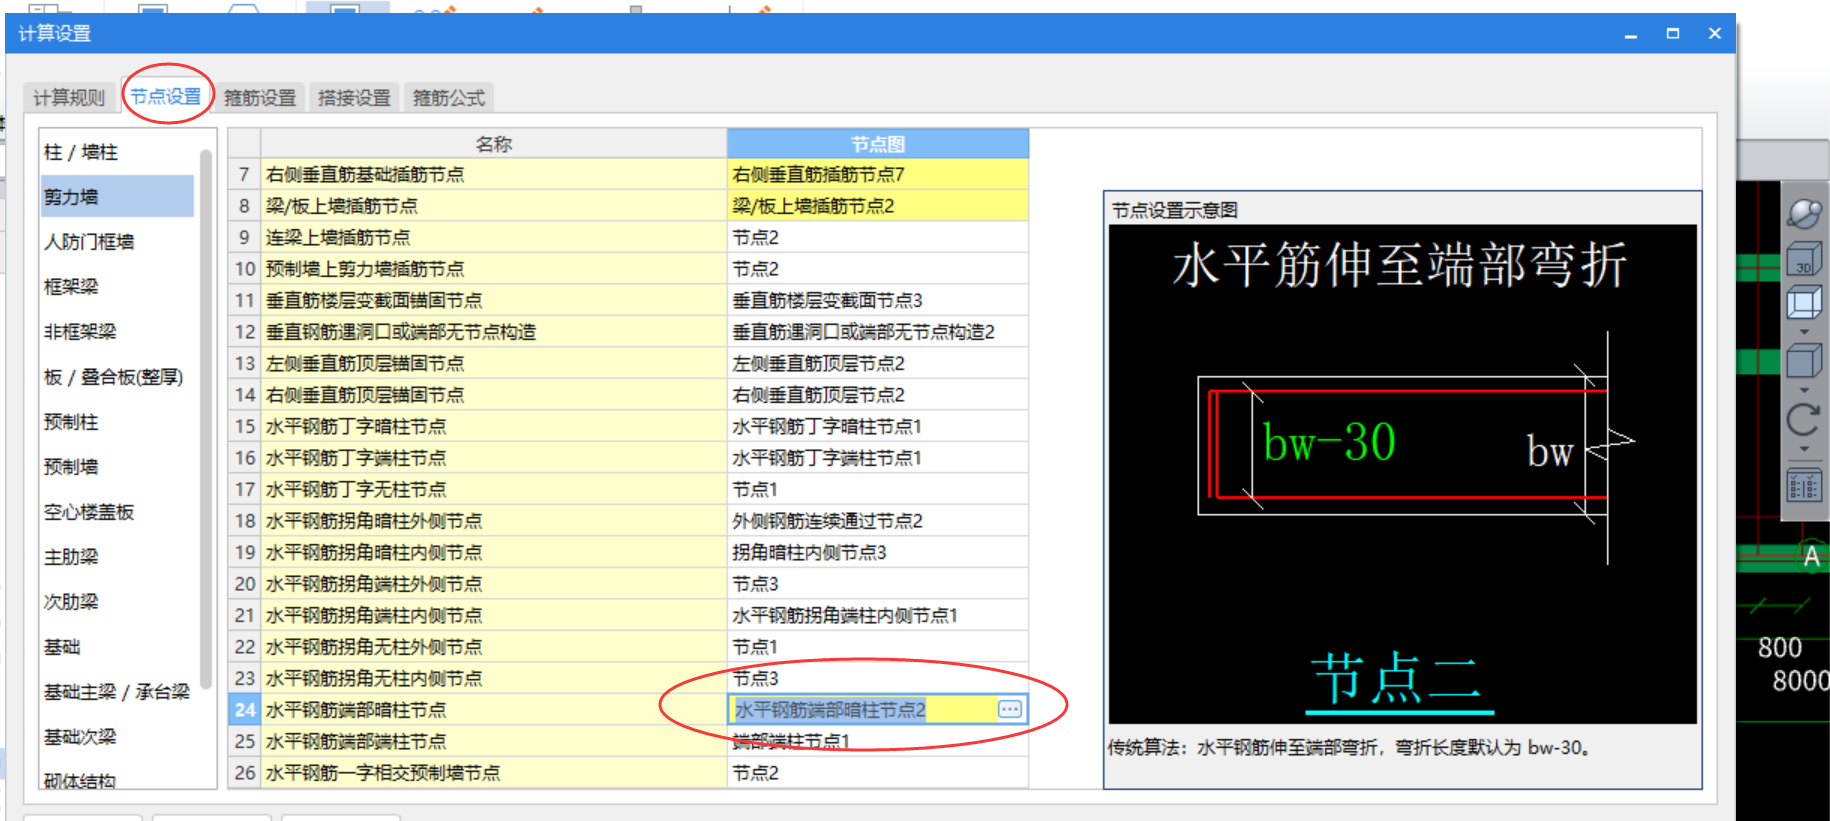Select row 7 右侧垂直筋基础插筋节点
Image resolution: width=1830 pixels, height=821 pixels.
click(494, 174)
